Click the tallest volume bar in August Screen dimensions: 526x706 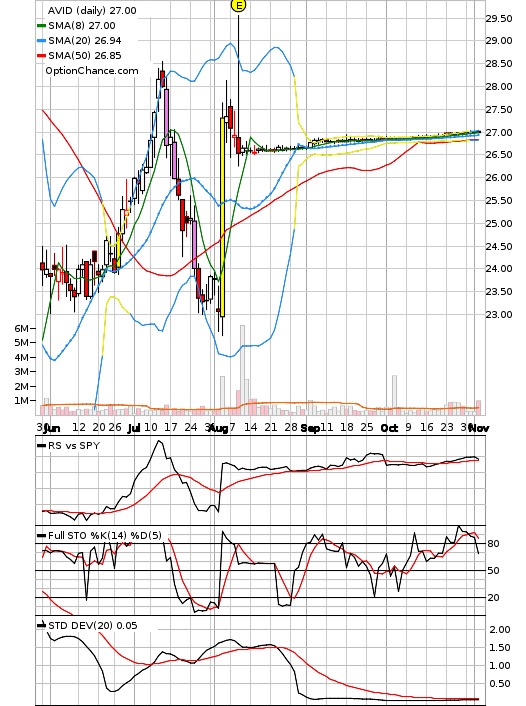coord(242,364)
